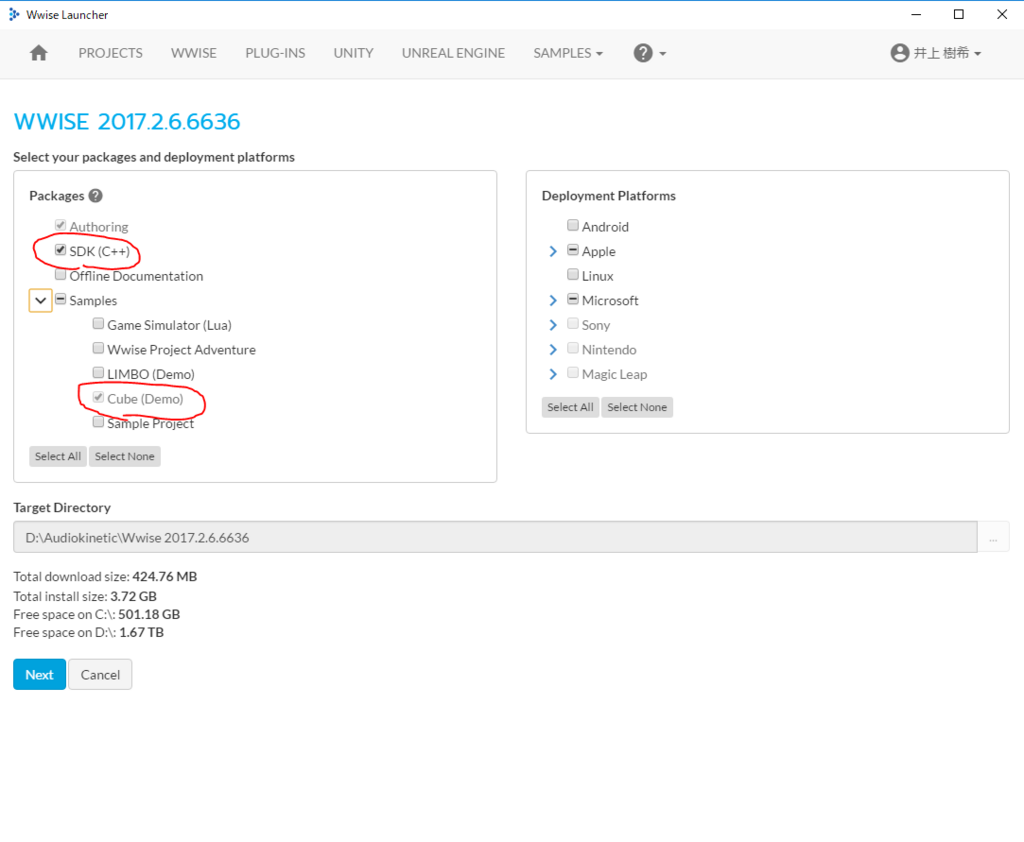Switch to the WWISE tab
The width and height of the screenshot is (1024, 842).
pos(194,53)
